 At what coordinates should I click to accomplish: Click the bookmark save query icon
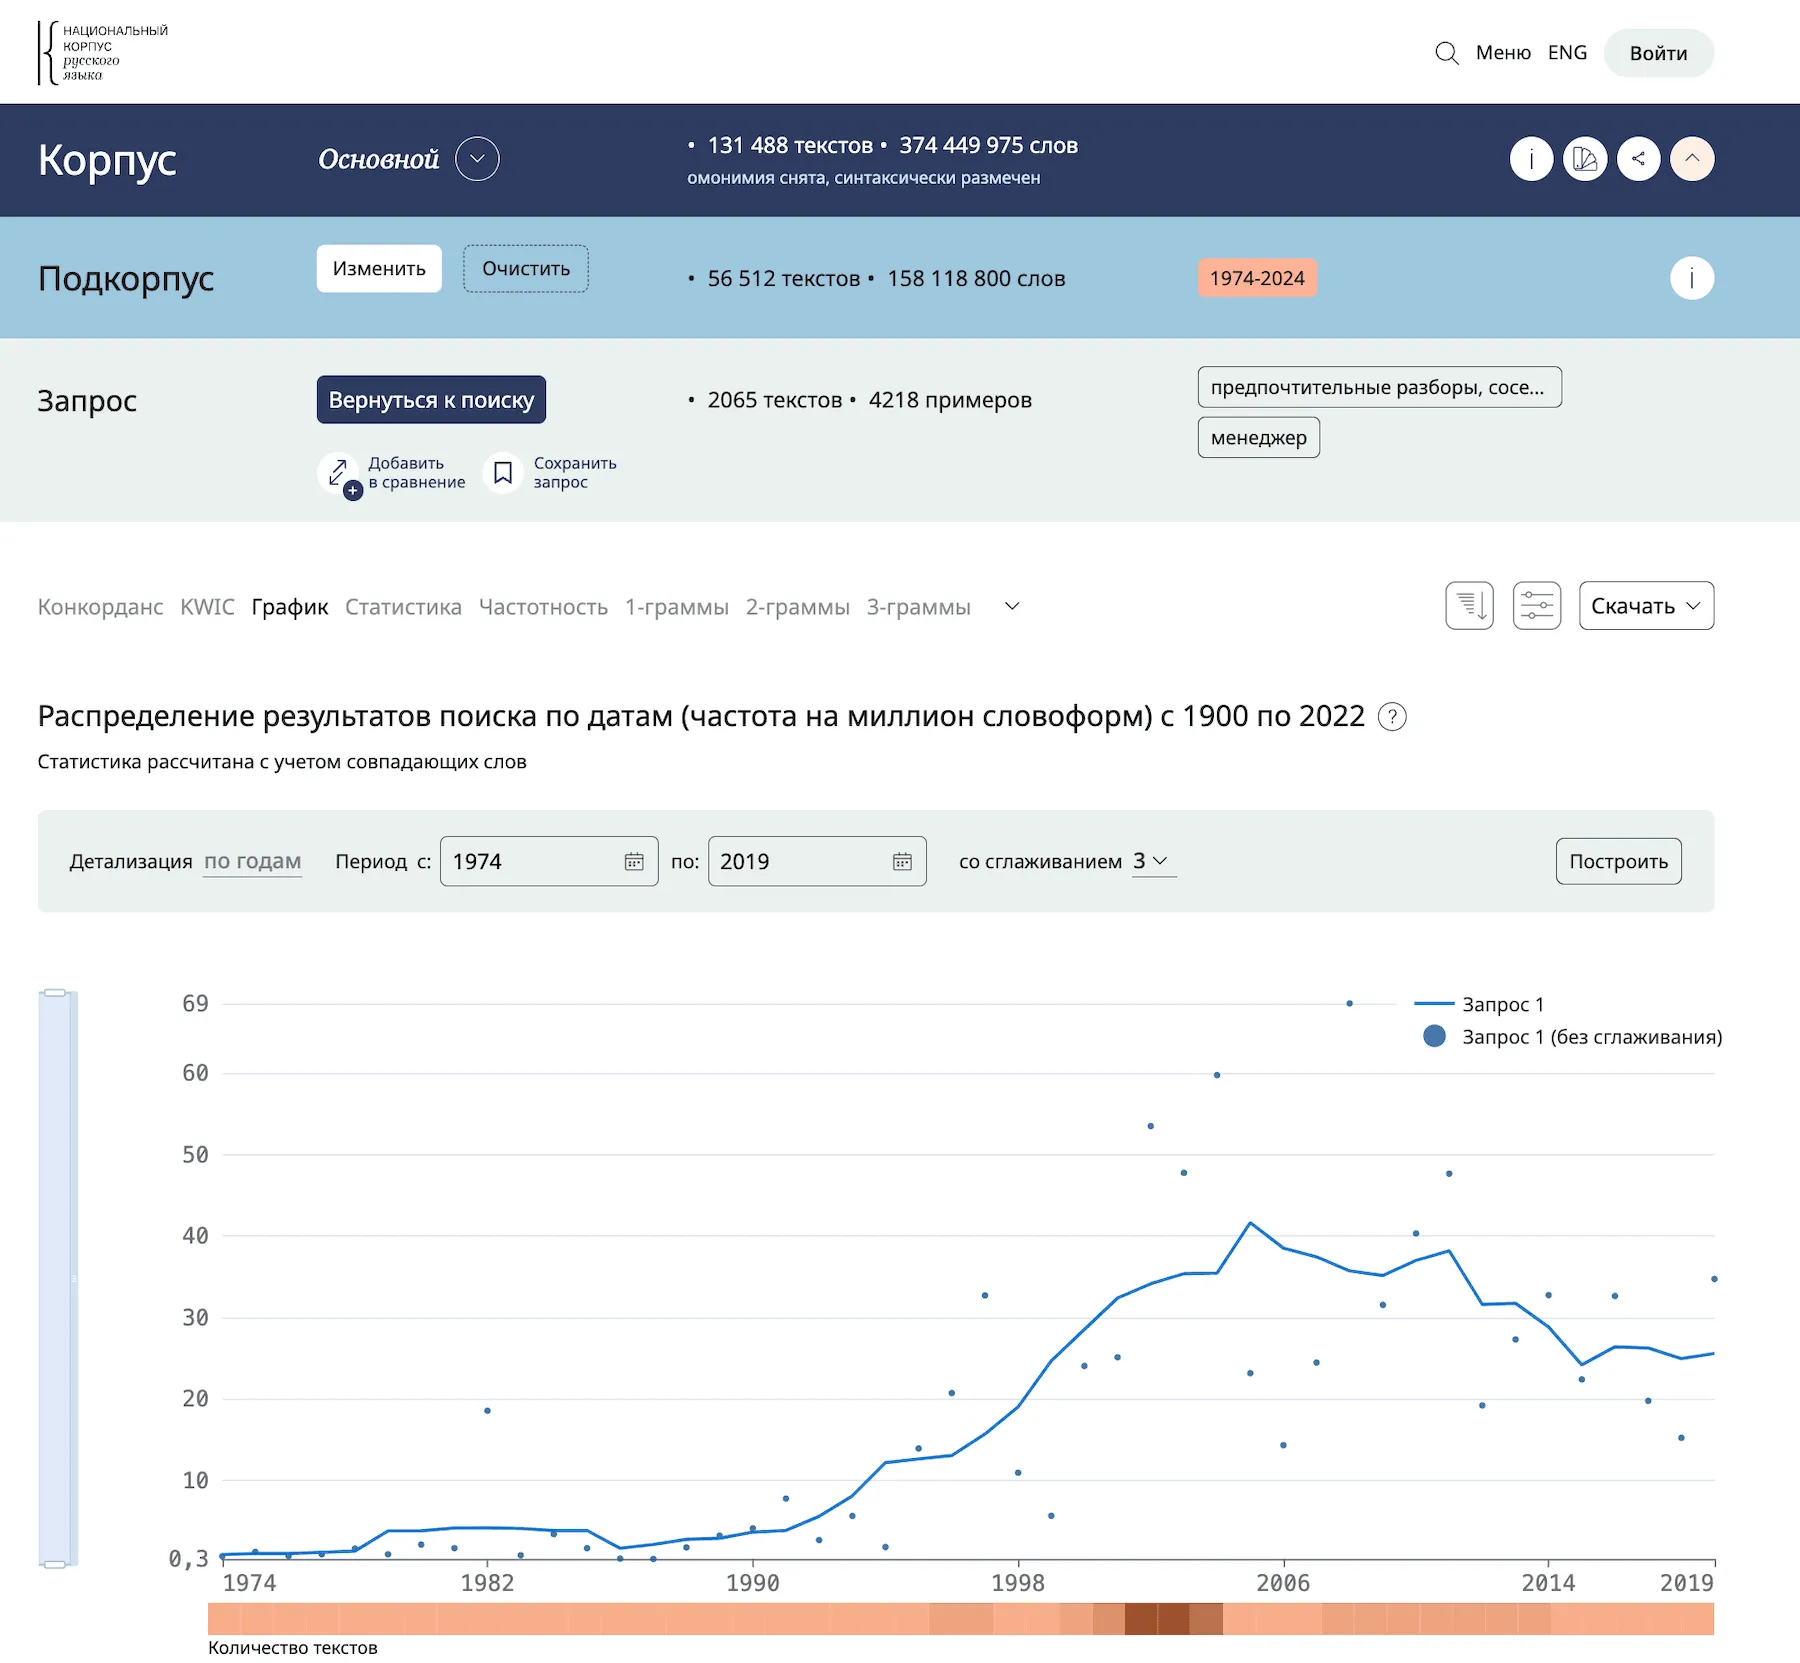[x=503, y=473]
